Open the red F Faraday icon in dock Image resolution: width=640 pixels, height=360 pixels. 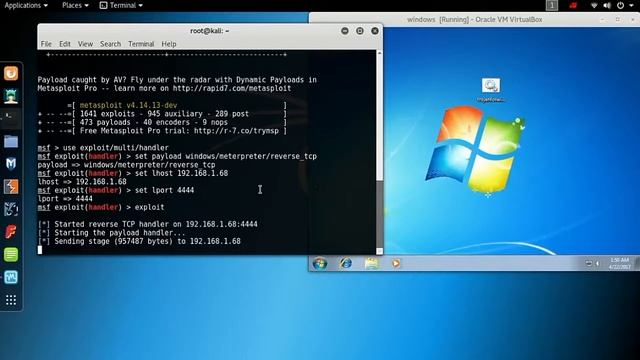pyautogui.click(x=11, y=232)
